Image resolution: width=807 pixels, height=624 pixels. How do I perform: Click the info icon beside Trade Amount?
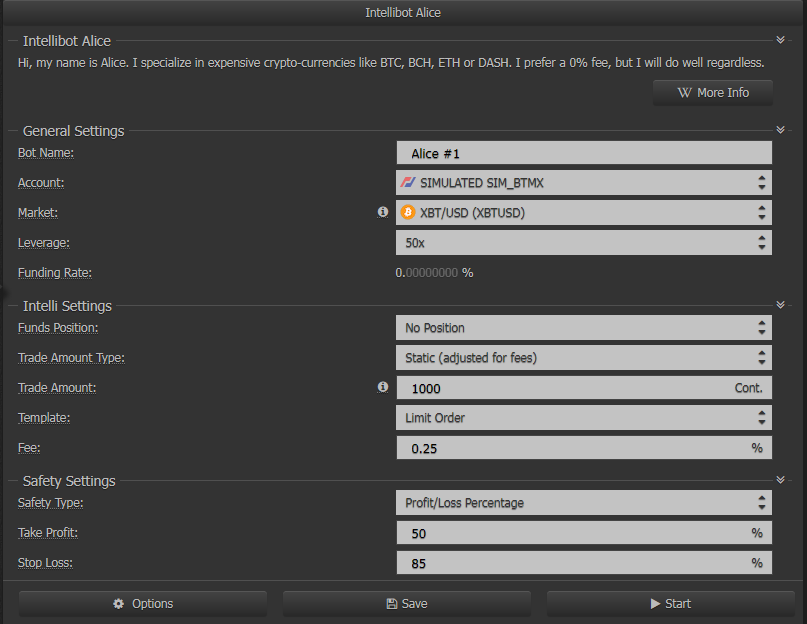[x=382, y=387]
